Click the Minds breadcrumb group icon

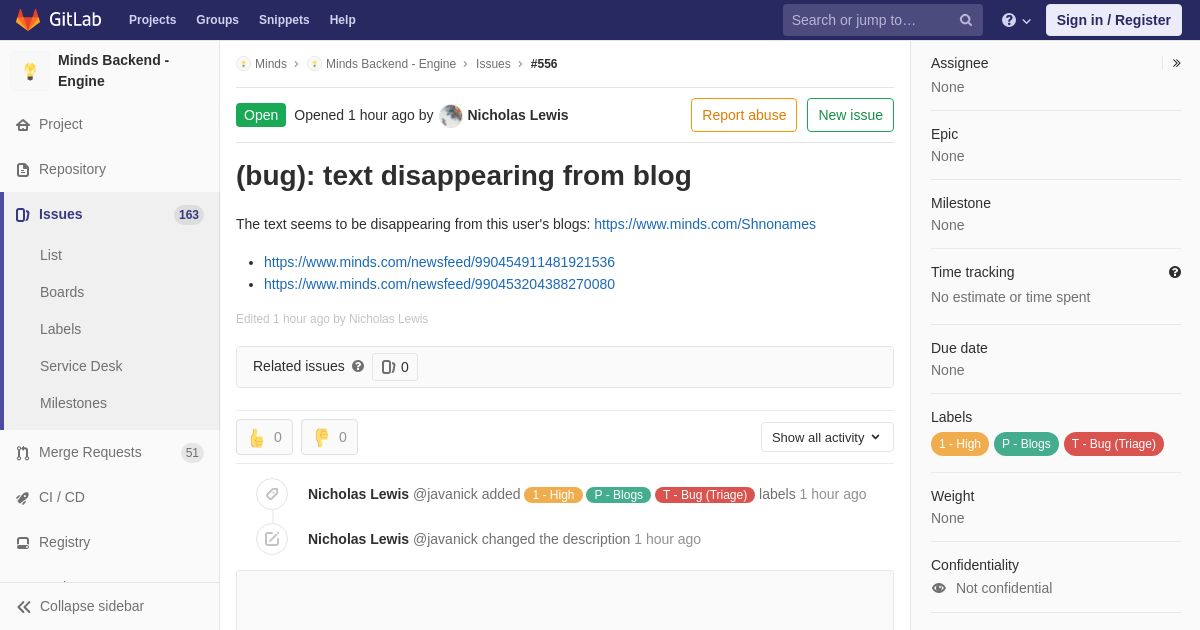[x=243, y=64]
